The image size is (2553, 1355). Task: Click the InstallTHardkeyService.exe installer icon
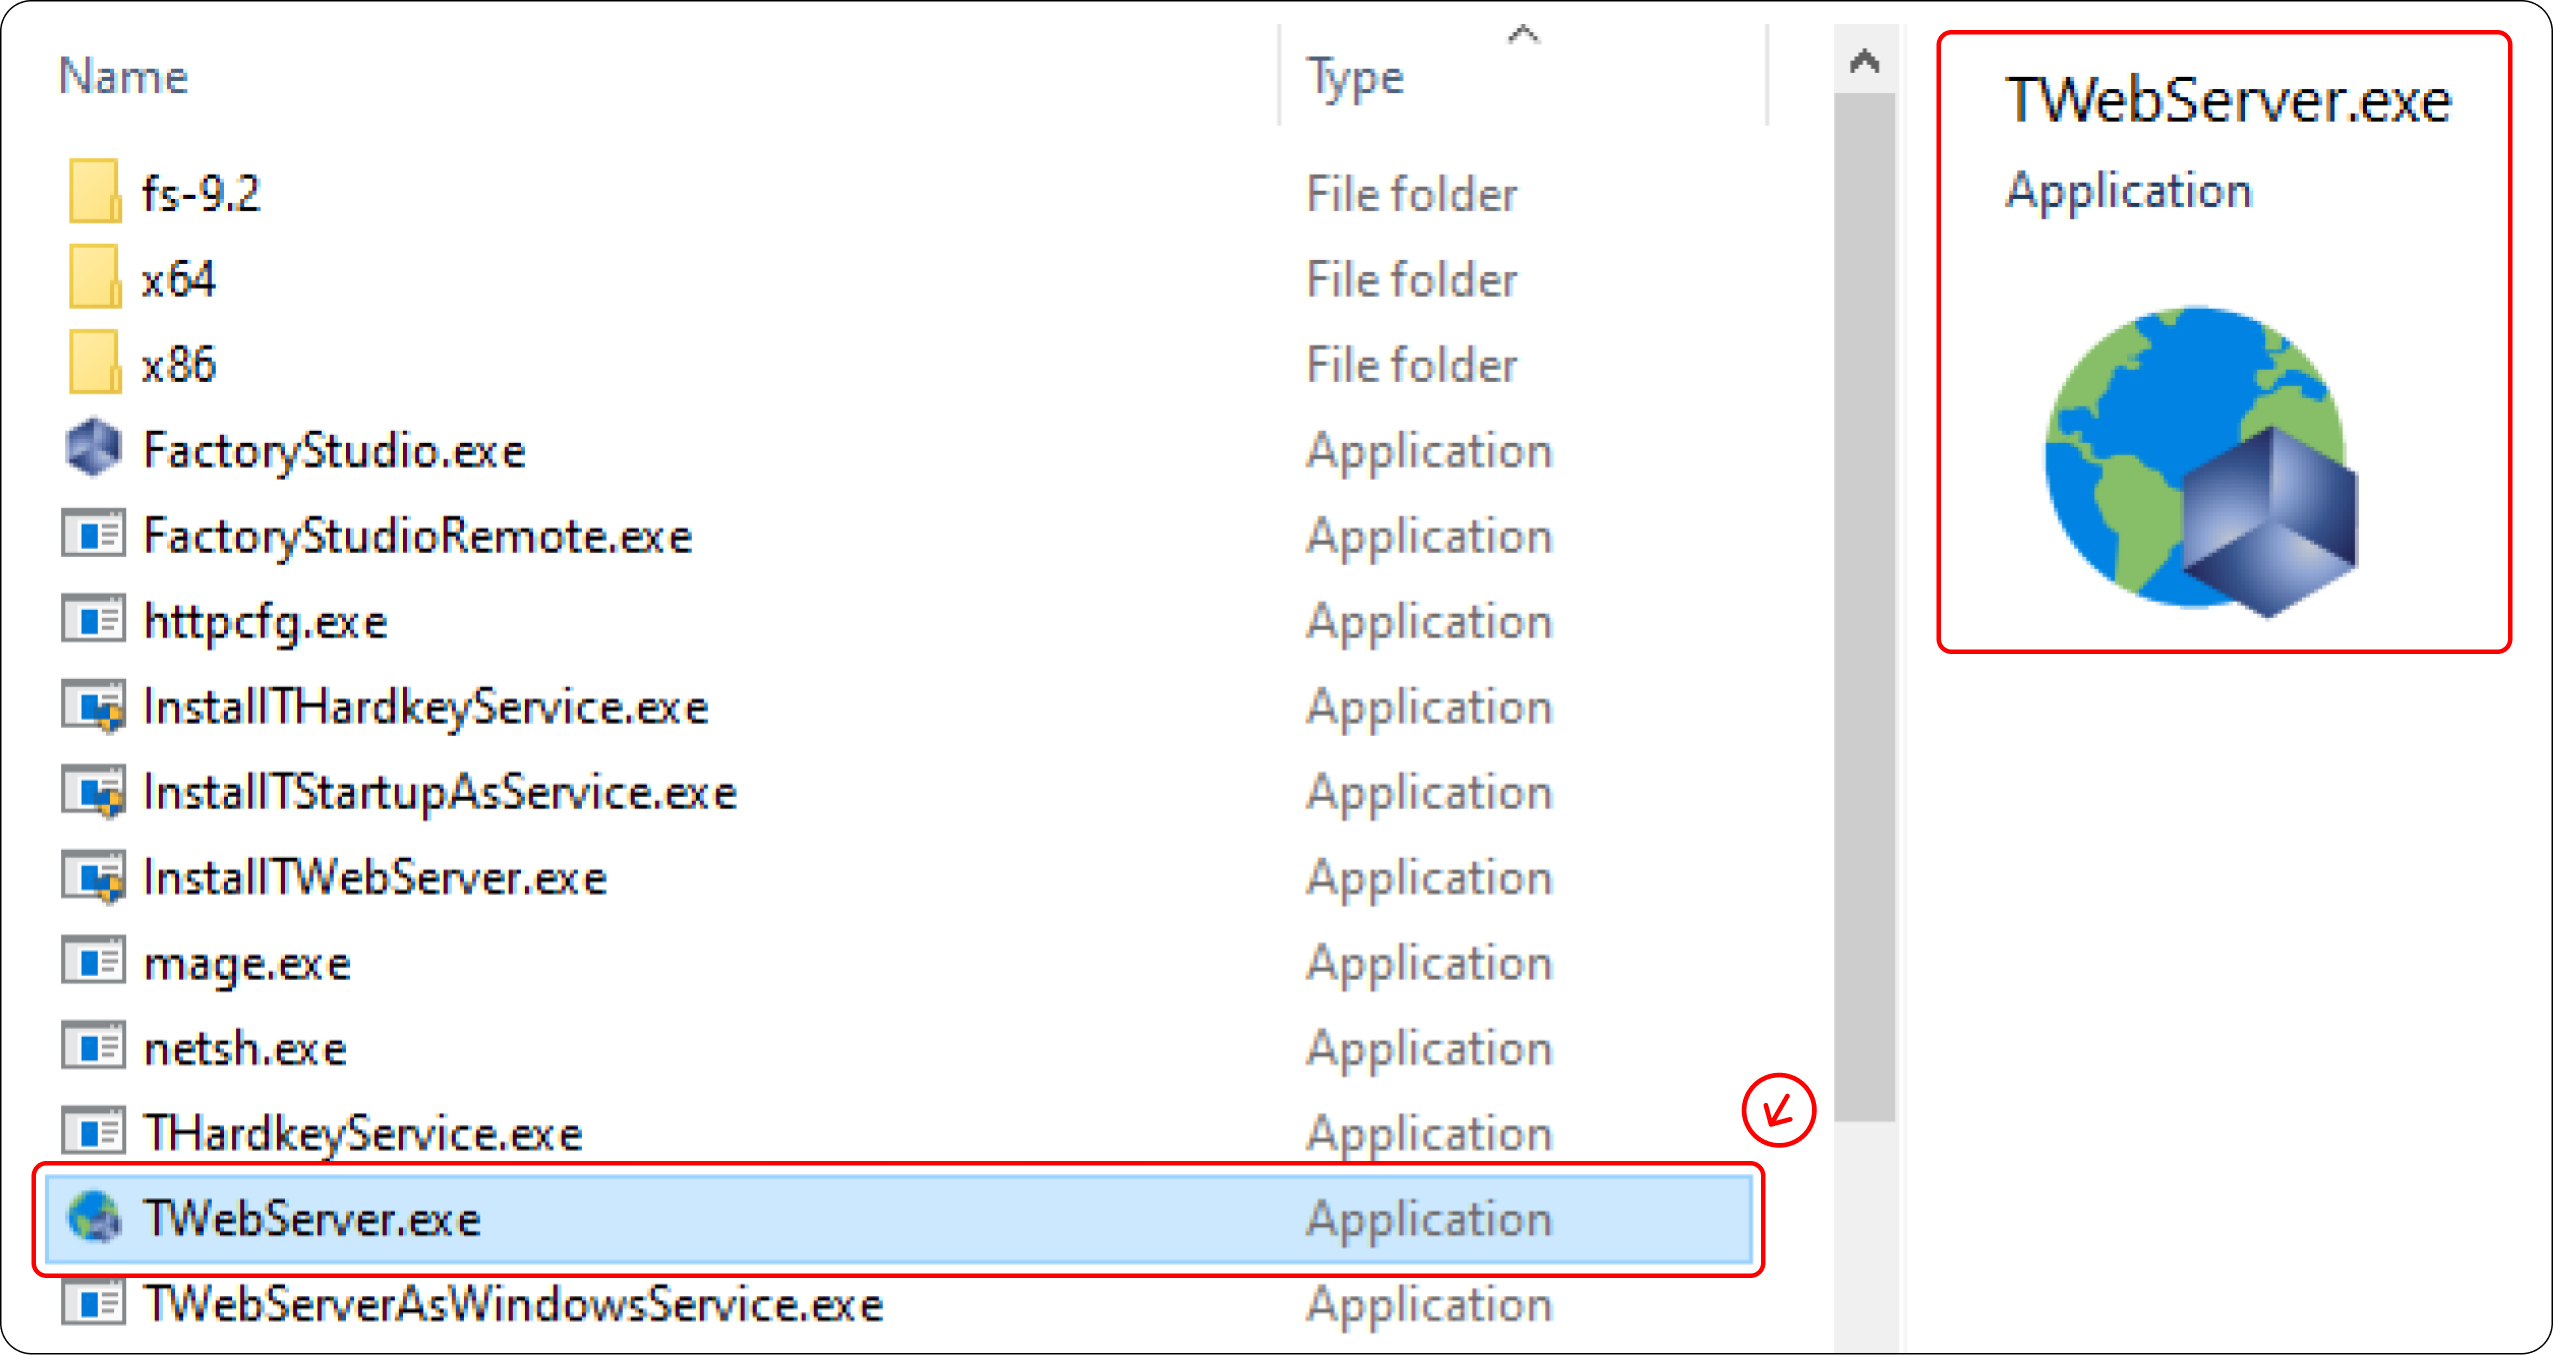pyautogui.click(x=93, y=706)
